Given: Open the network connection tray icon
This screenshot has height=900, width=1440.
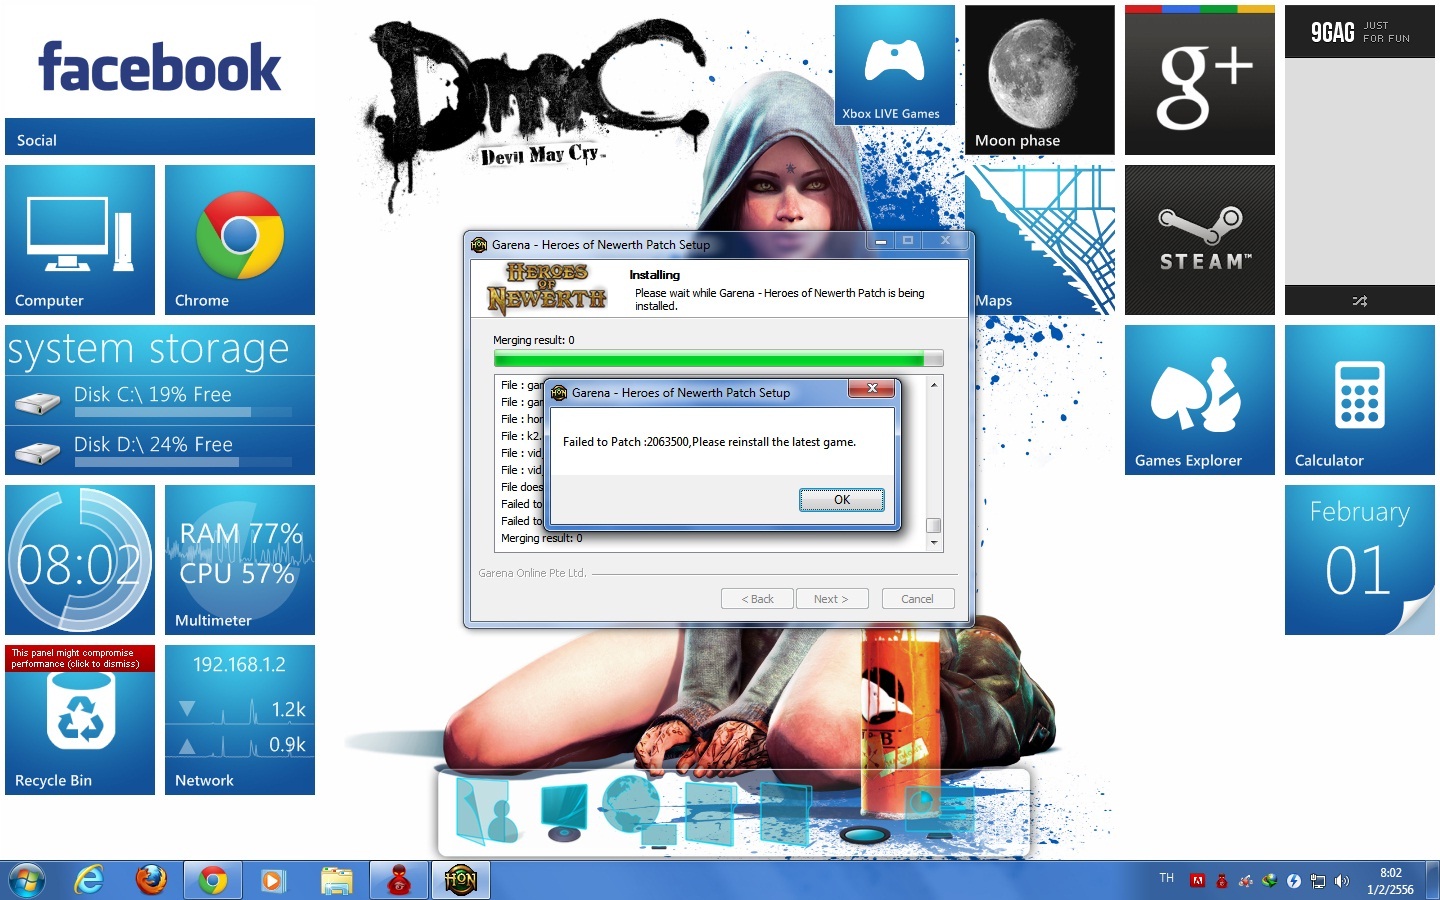Looking at the screenshot, I should tap(1318, 881).
